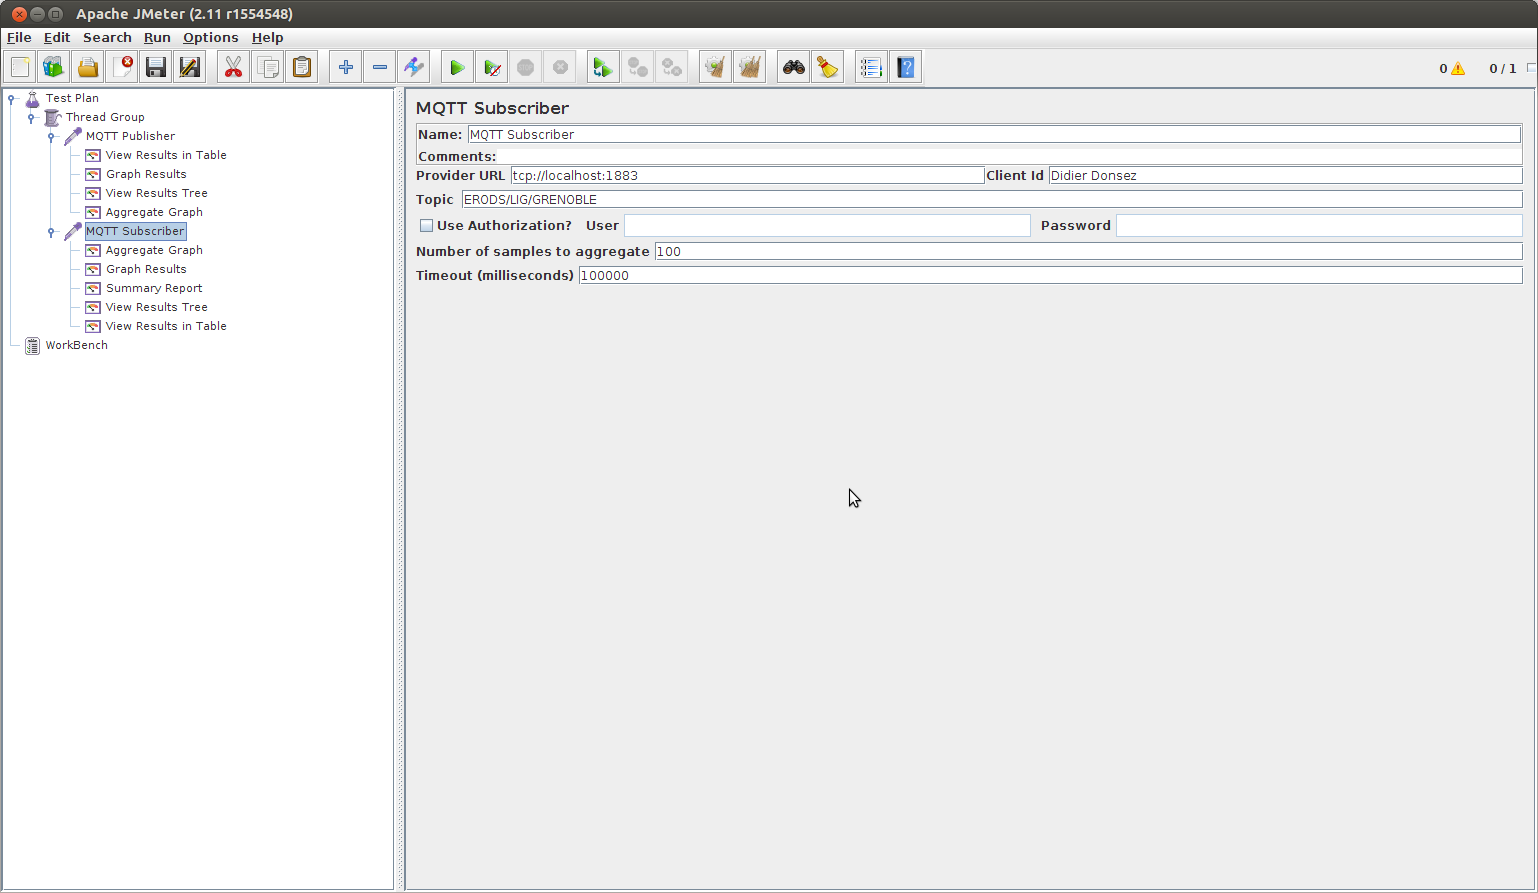This screenshot has height=893, width=1538.
Task: Open the Run menu
Action: tap(157, 37)
